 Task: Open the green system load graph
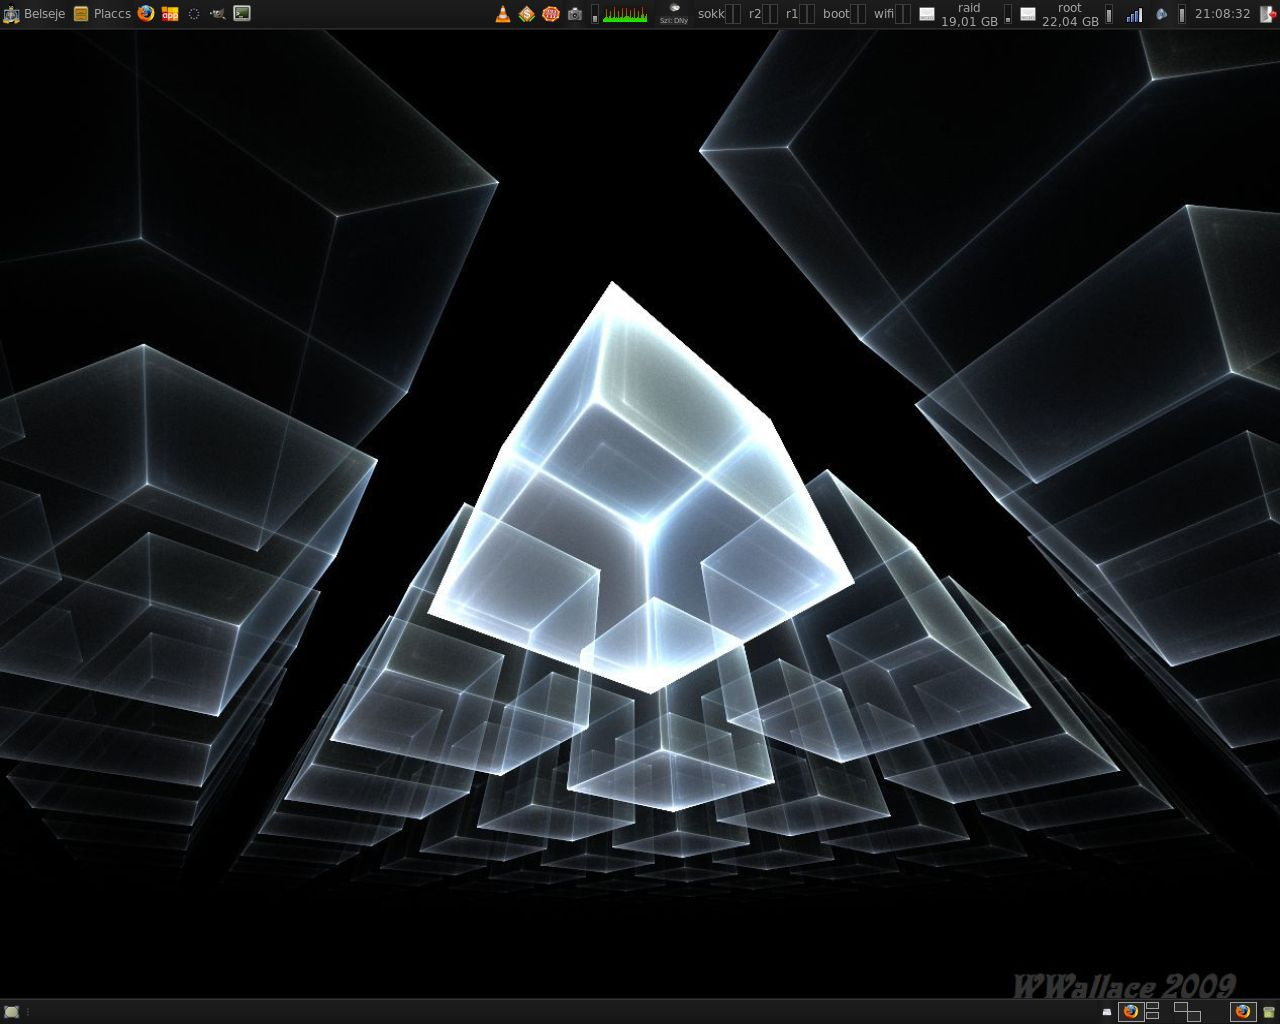coord(625,14)
